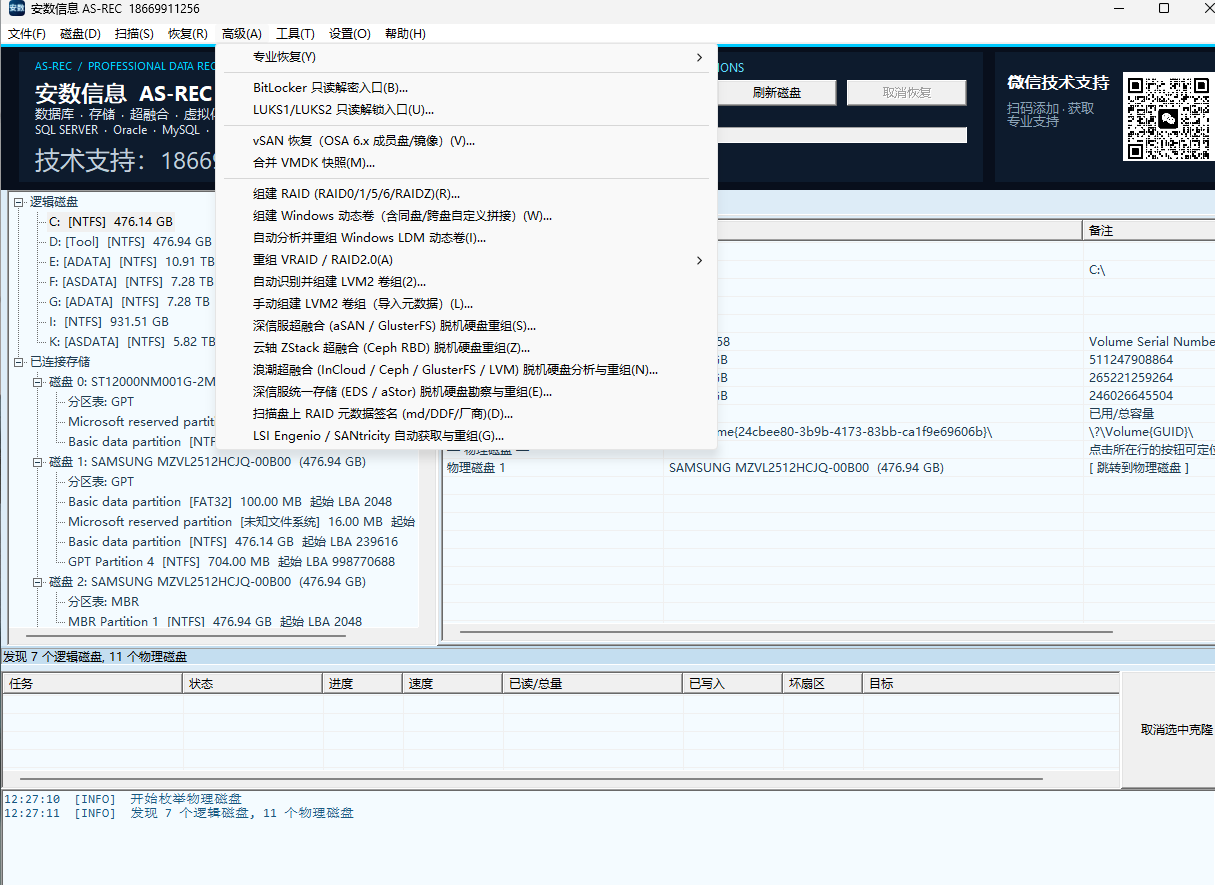This screenshot has height=885, width=1215.
Task: Click the AS-REC app icon in title bar
Action: coord(17,9)
